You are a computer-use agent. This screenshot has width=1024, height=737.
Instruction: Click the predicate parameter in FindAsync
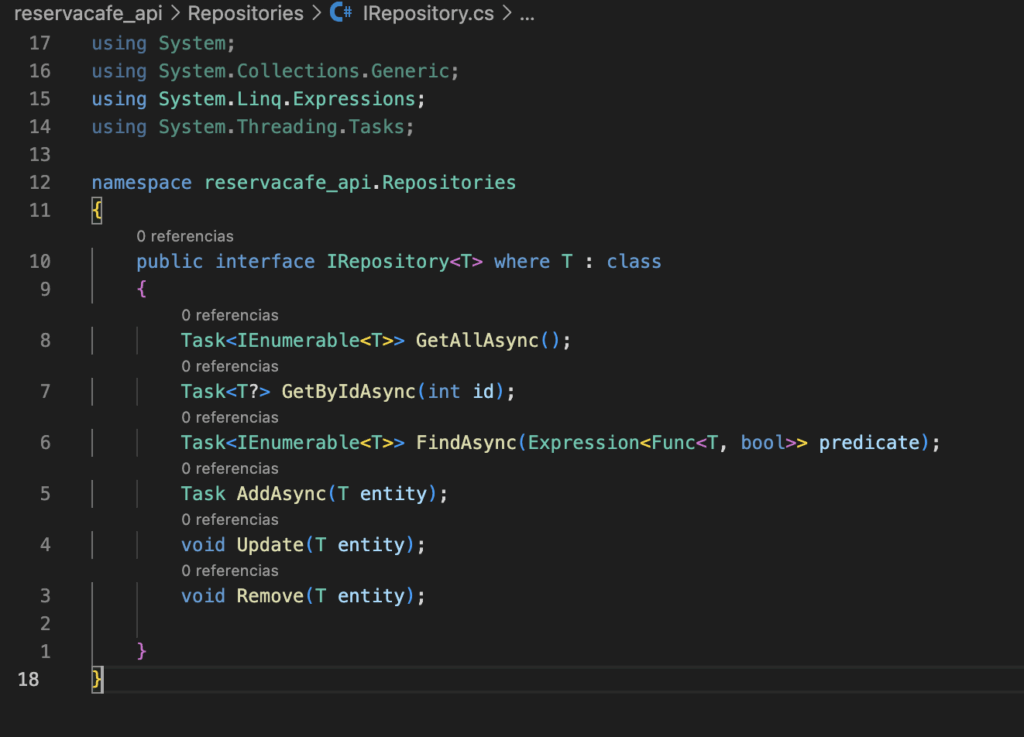868,443
